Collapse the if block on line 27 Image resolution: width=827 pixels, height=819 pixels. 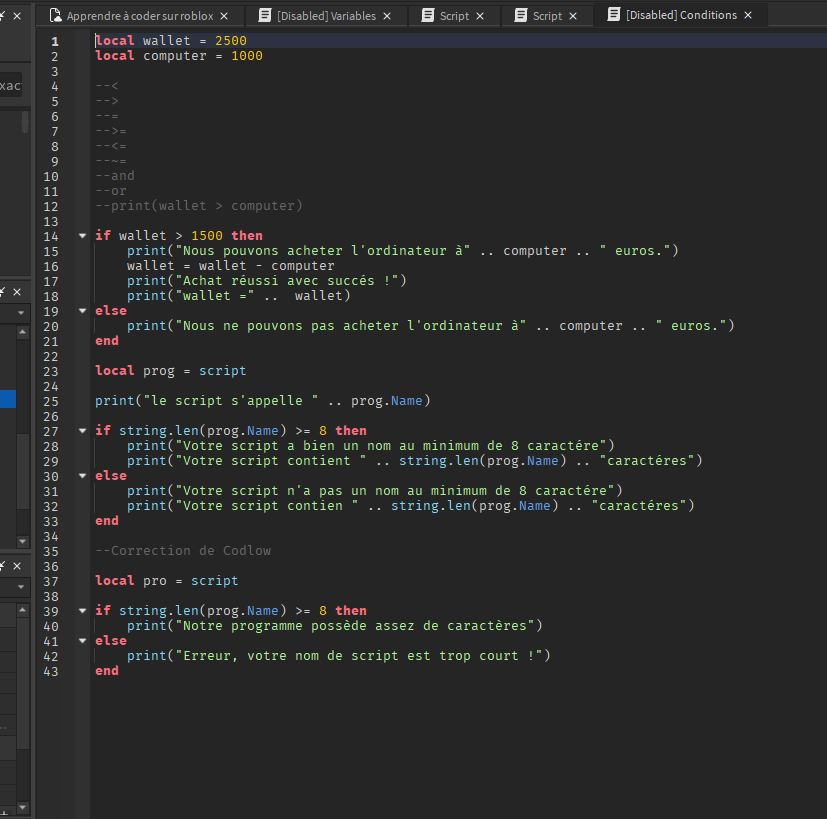point(82,431)
